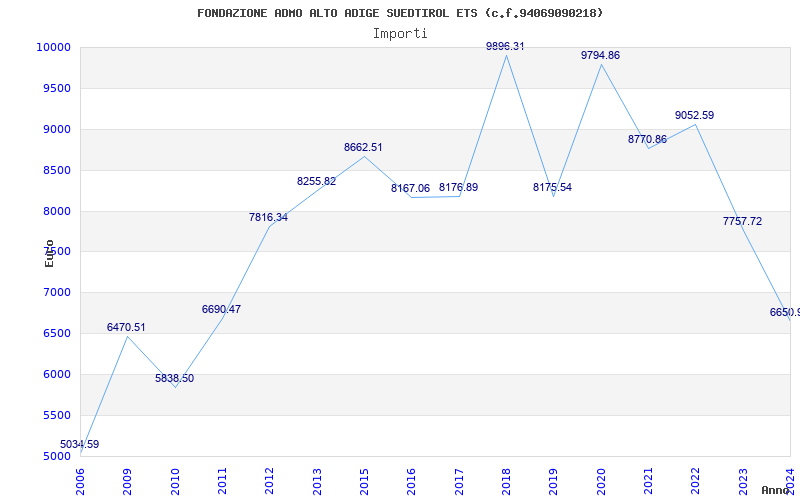The height and width of the screenshot is (500, 800).
Task: Select data label 8770.86
Action: (x=647, y=139)
